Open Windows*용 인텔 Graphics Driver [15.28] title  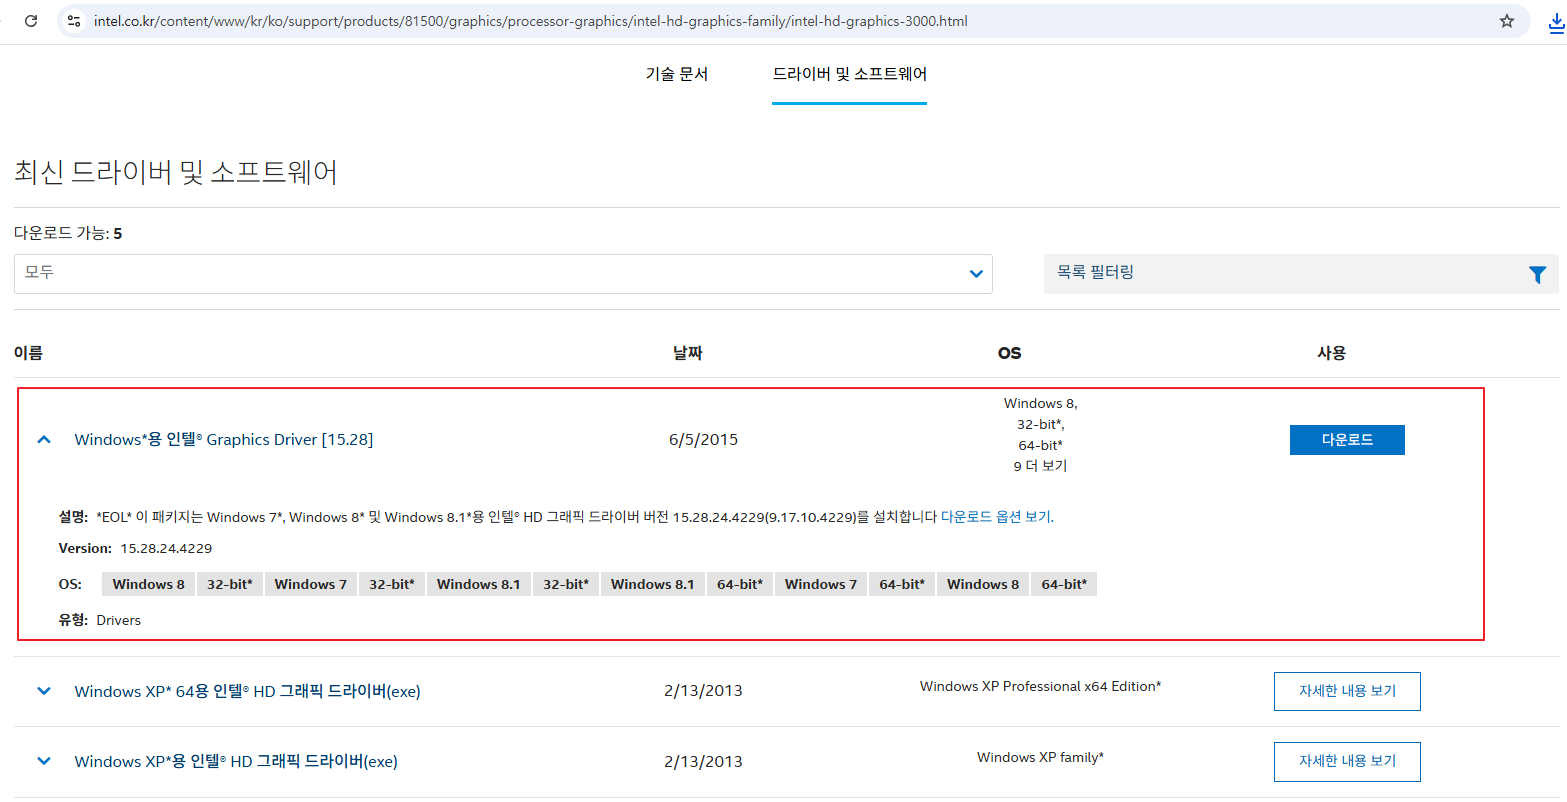[x=224, y=440]
